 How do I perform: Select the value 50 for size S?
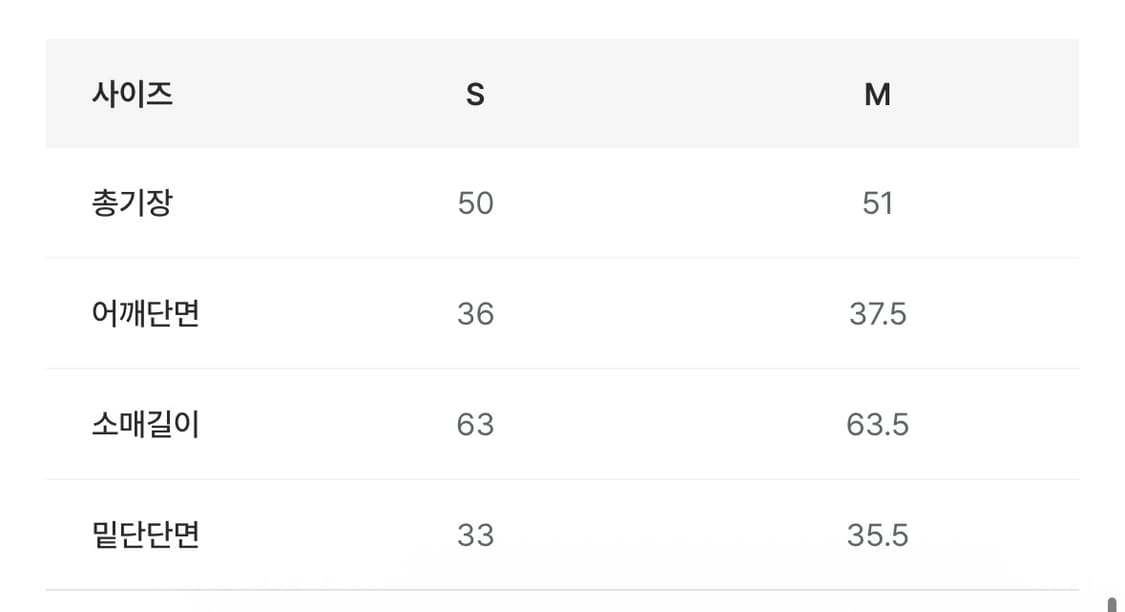(475, 204)
